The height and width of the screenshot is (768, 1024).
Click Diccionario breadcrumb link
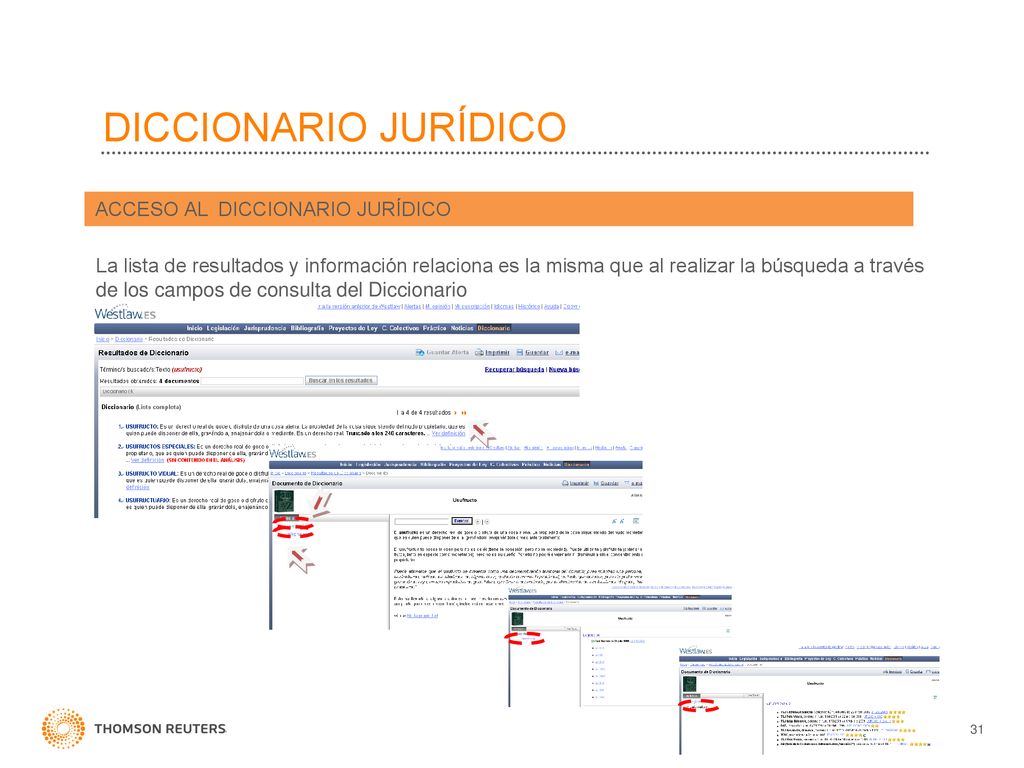(x=129, y=339)
